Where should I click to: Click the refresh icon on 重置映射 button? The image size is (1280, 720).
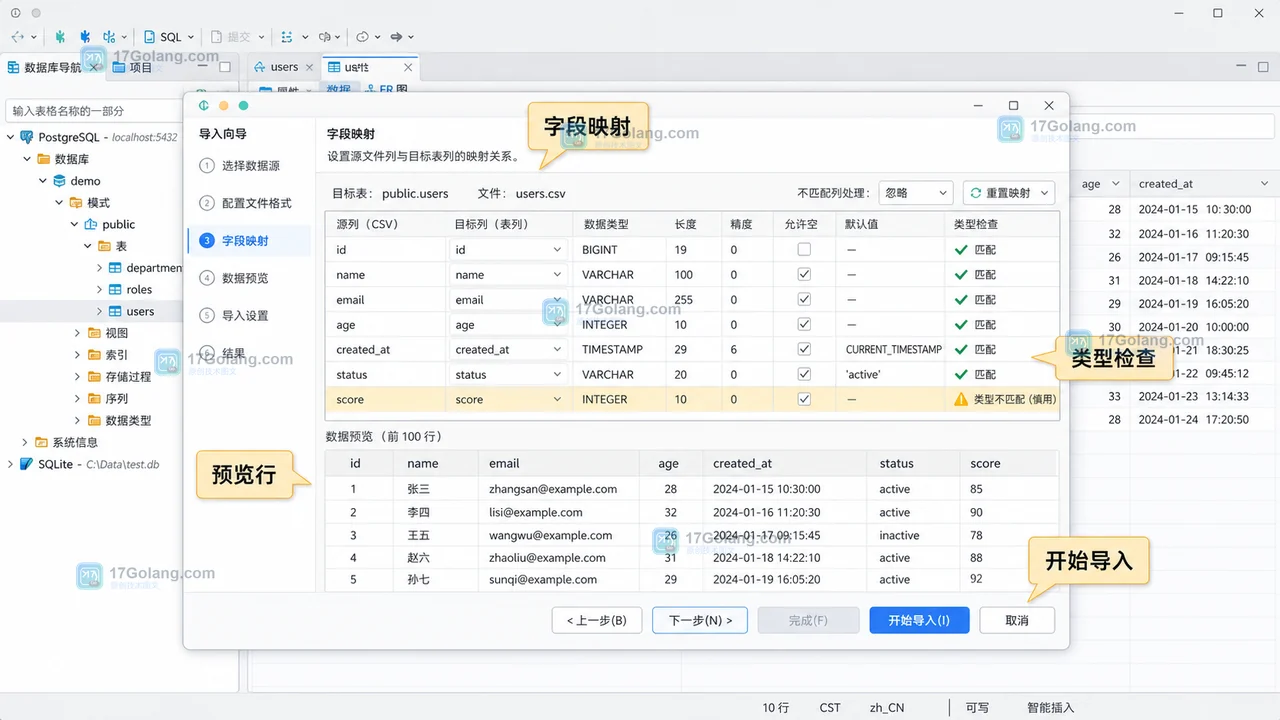click(976, 193)
